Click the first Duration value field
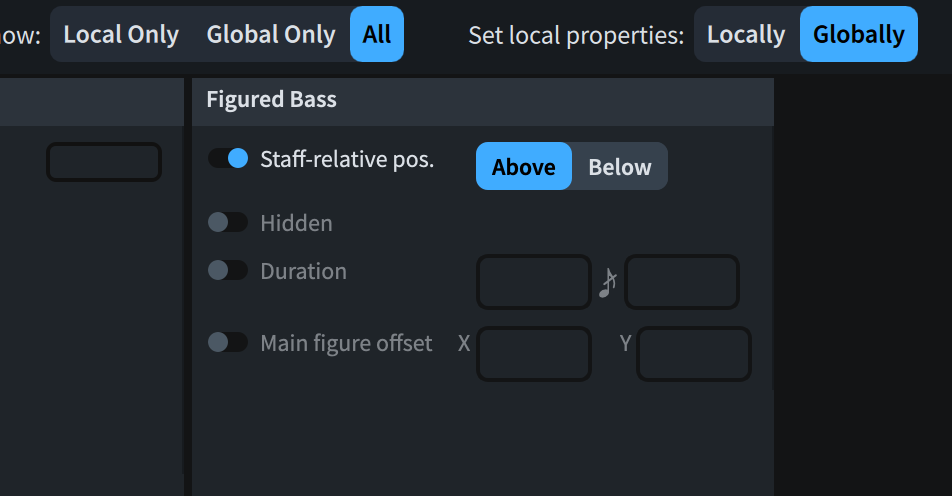Screen dimensions: 952x496 click(534, 282)
